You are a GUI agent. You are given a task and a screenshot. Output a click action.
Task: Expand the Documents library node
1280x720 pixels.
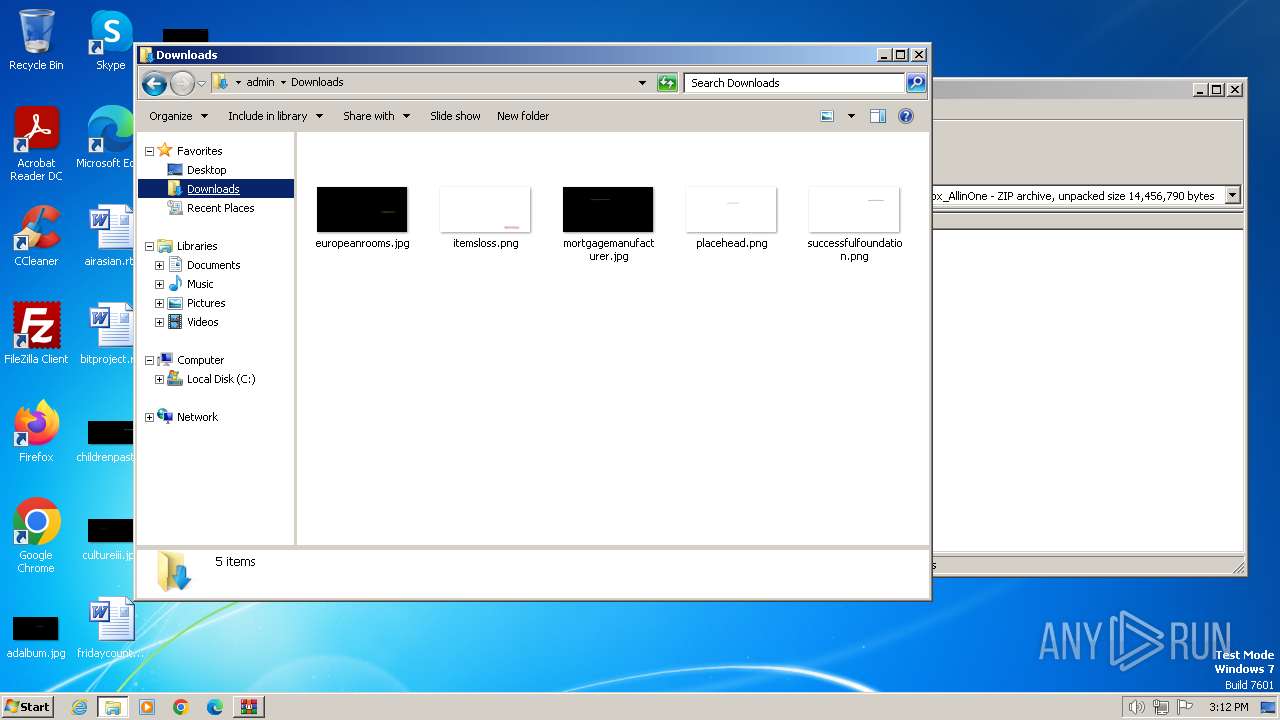[x=159, y=265]
